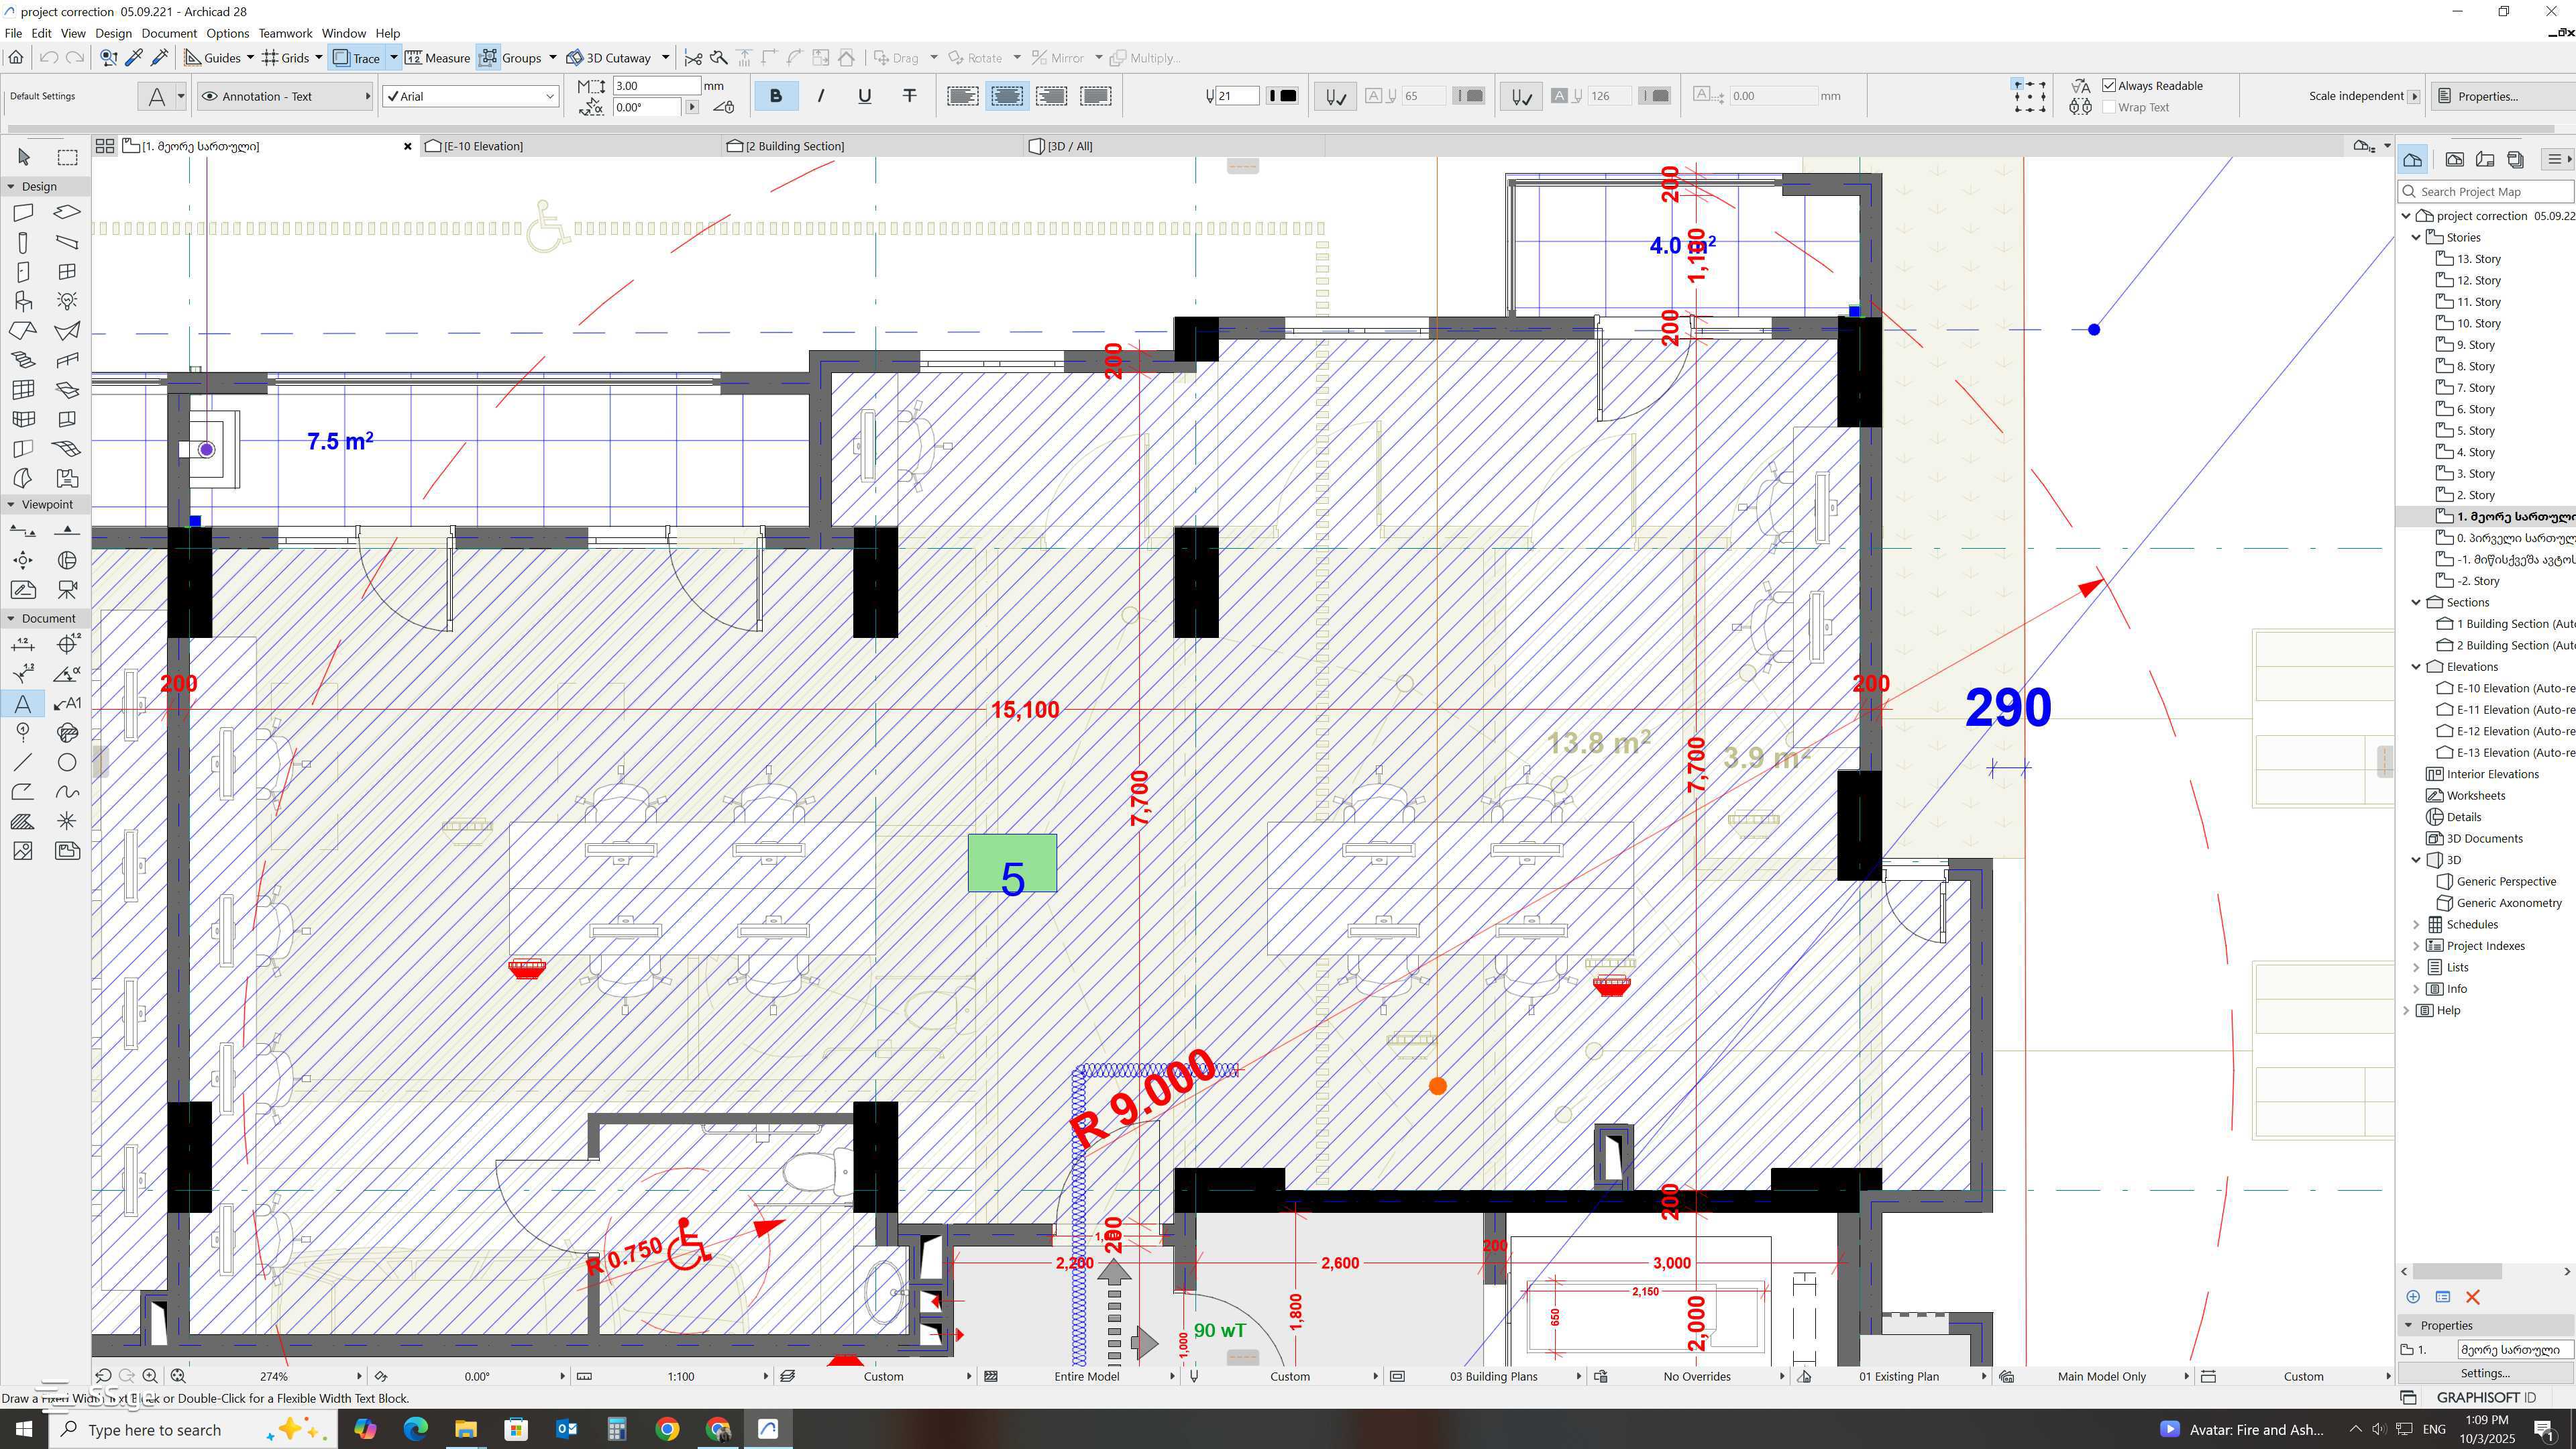Select the Lamp tool
Viewport: 2576px width, 1449px height.
(67, 301)
